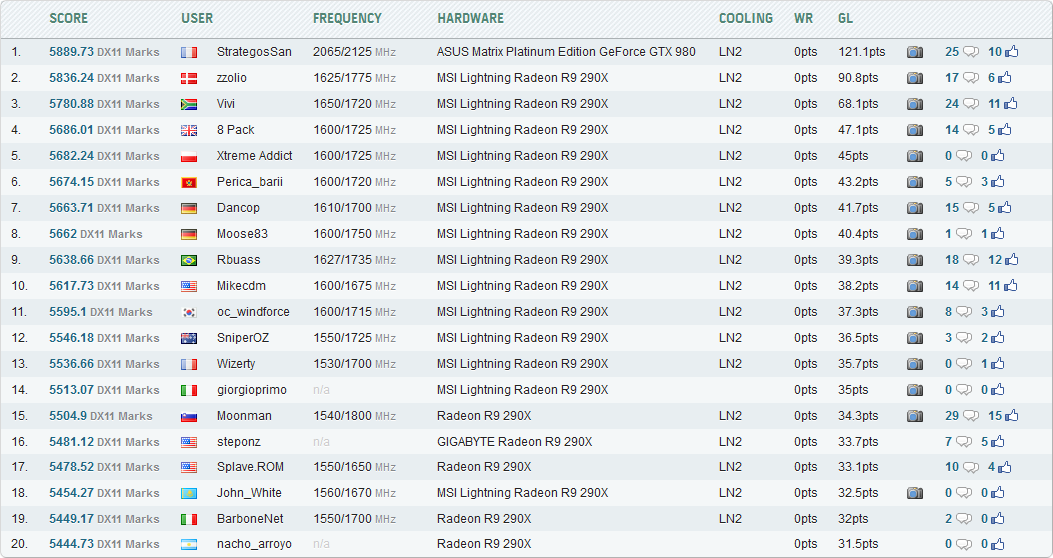
Task: Open 14 comments count for 8 Pack
Action: [952, 130]
